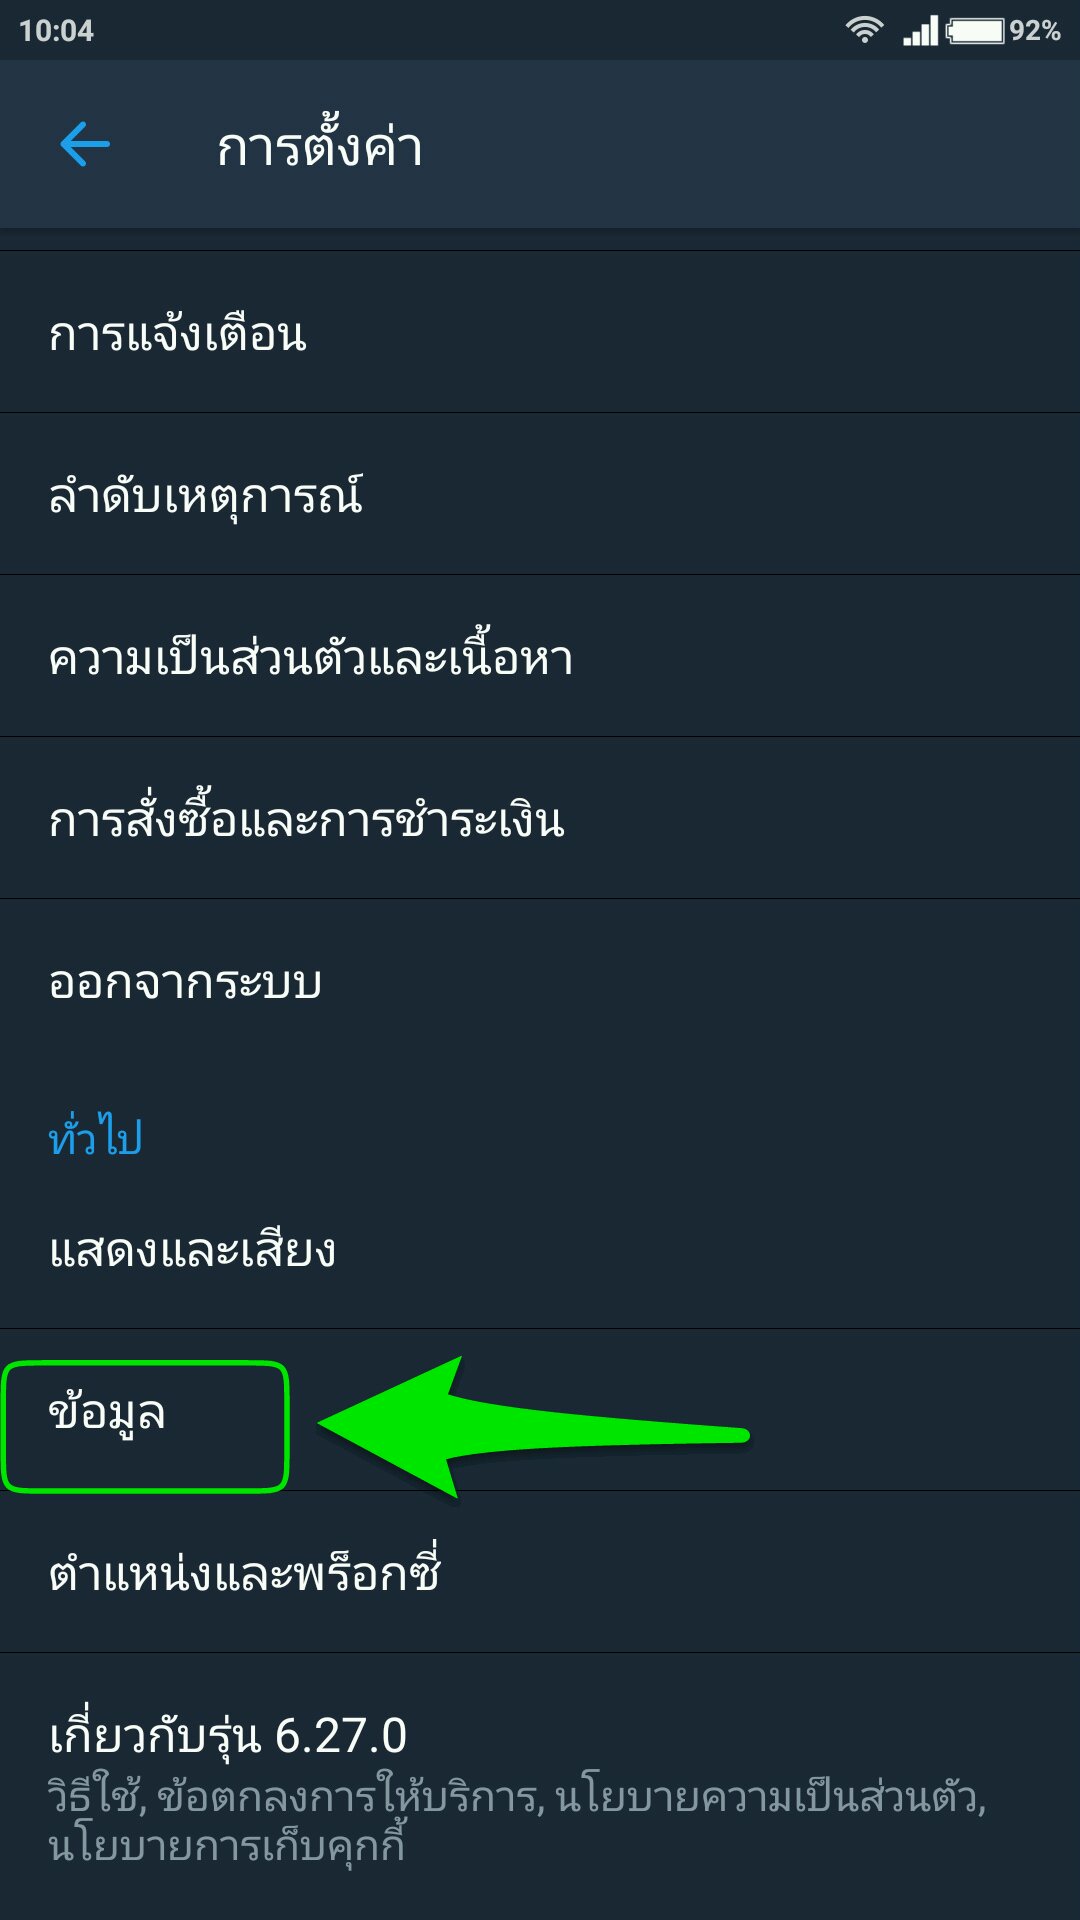This screenshot has width=1080, height=1920.
Task: Tap the cellular signal bars icon
Action: 920,30
